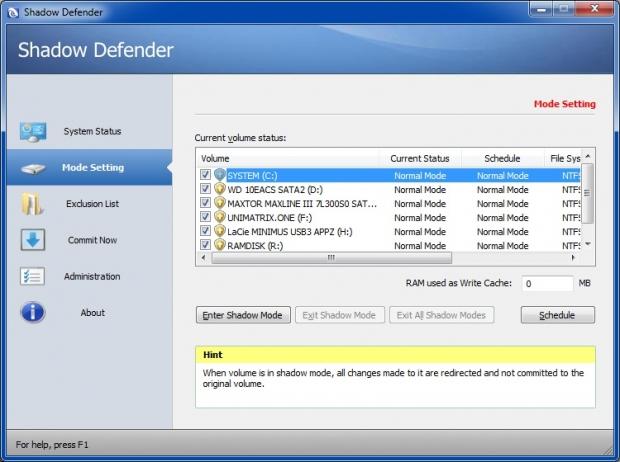Click the volume list scroll up arrow
Viewport: 620px width, 462px height.
pyautogui.click(x=588, y=156)
